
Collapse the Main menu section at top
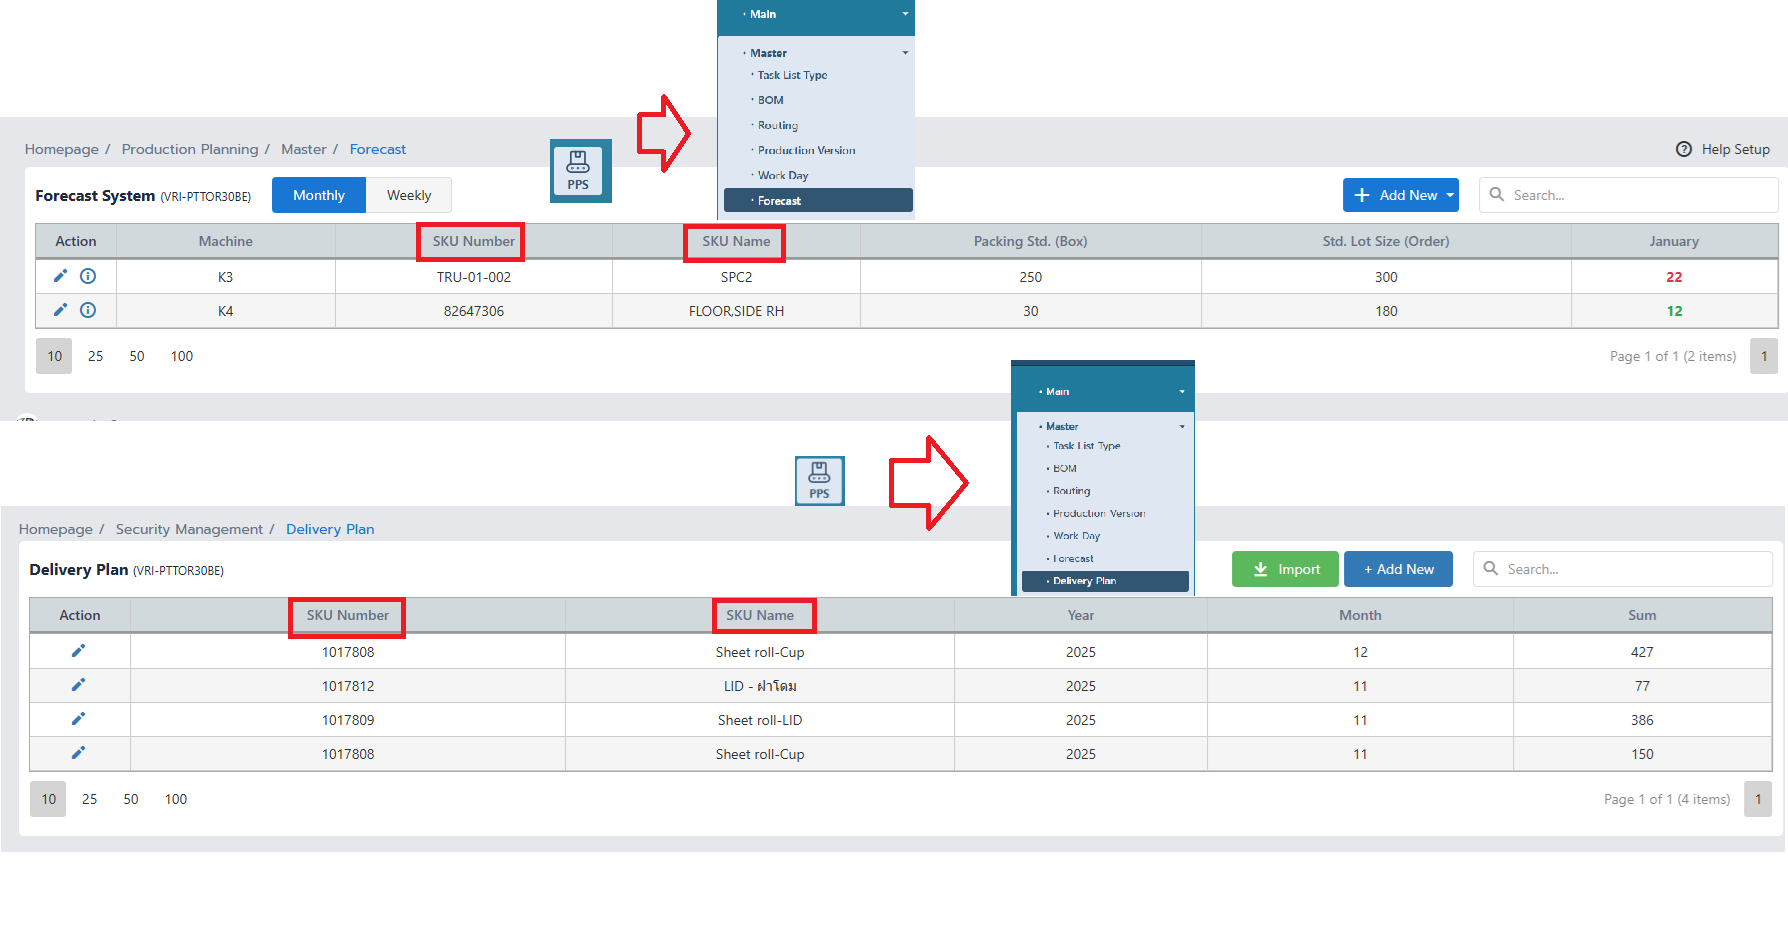coord(905,14)
